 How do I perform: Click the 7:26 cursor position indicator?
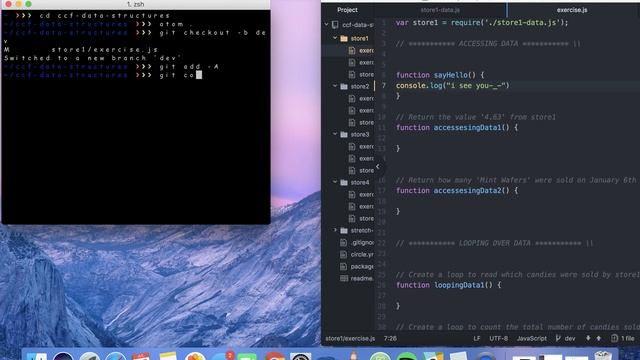[390, 338]
